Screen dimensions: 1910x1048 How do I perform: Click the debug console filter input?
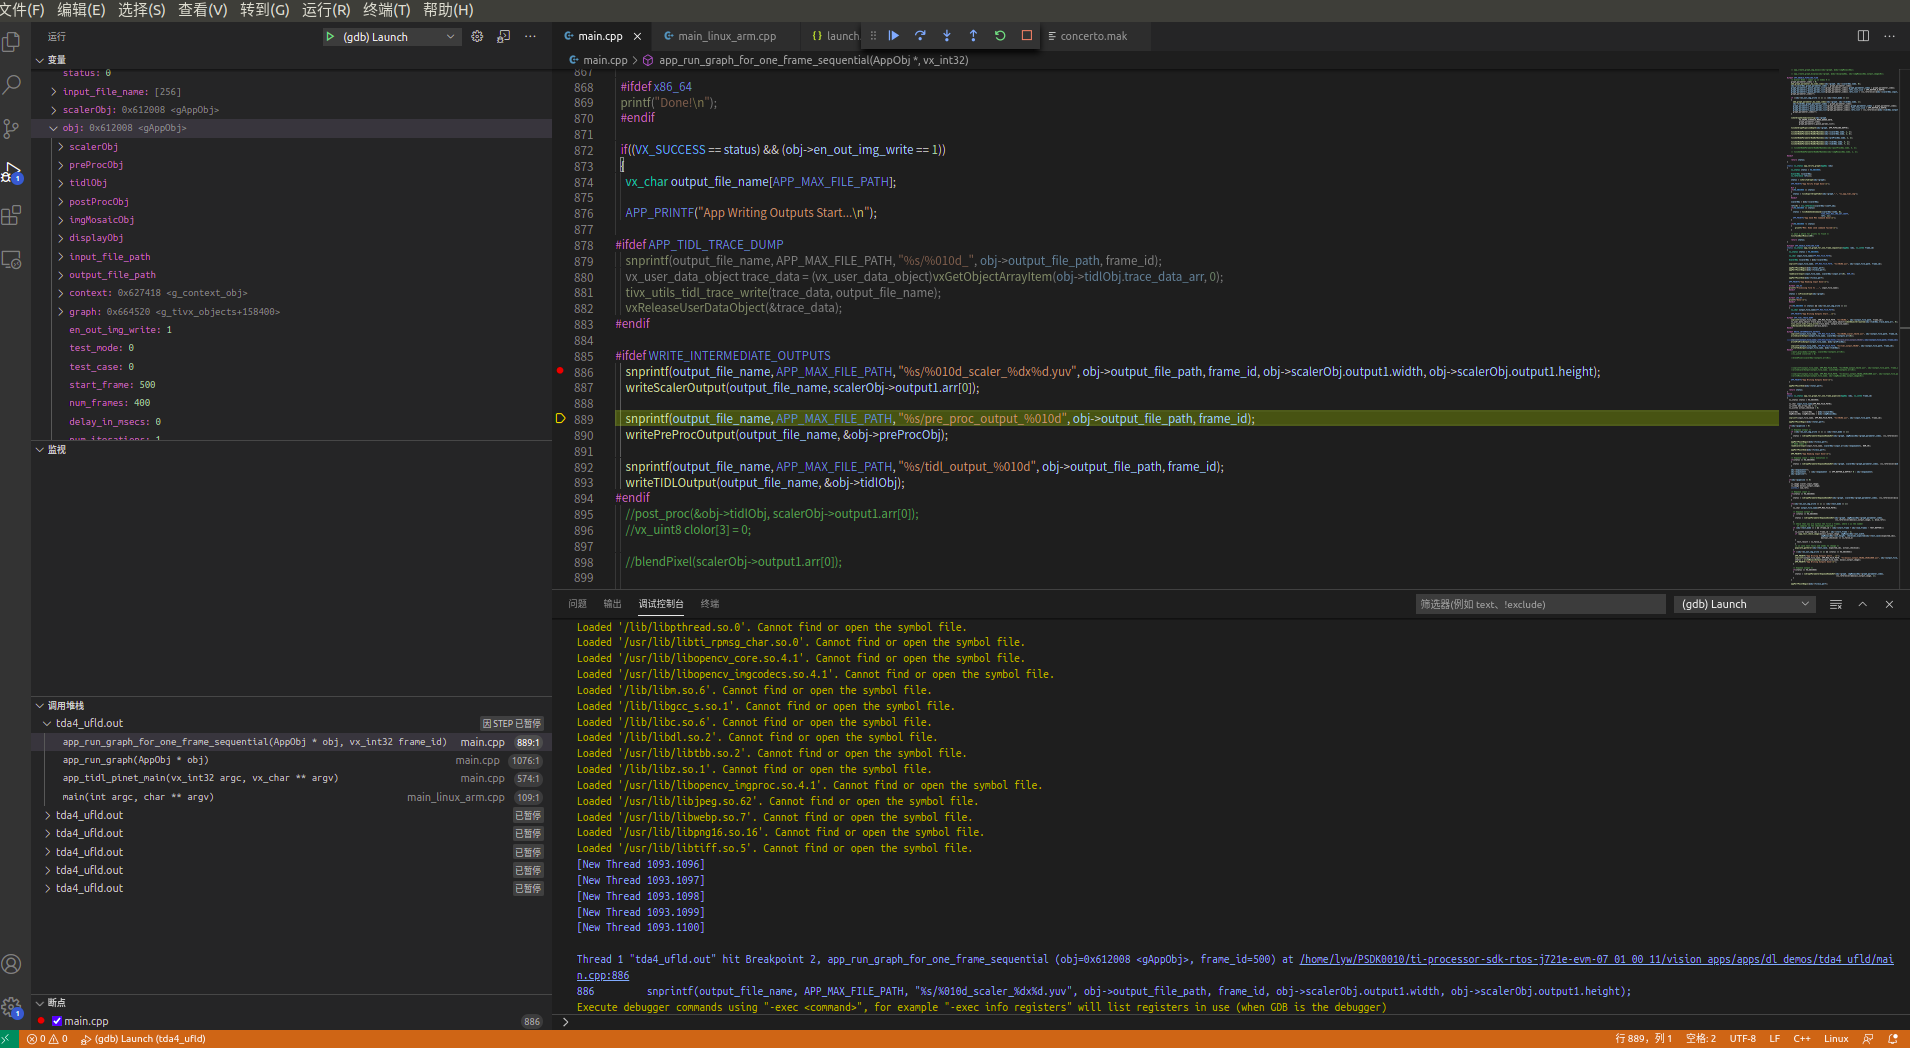tap(1539, 604)
